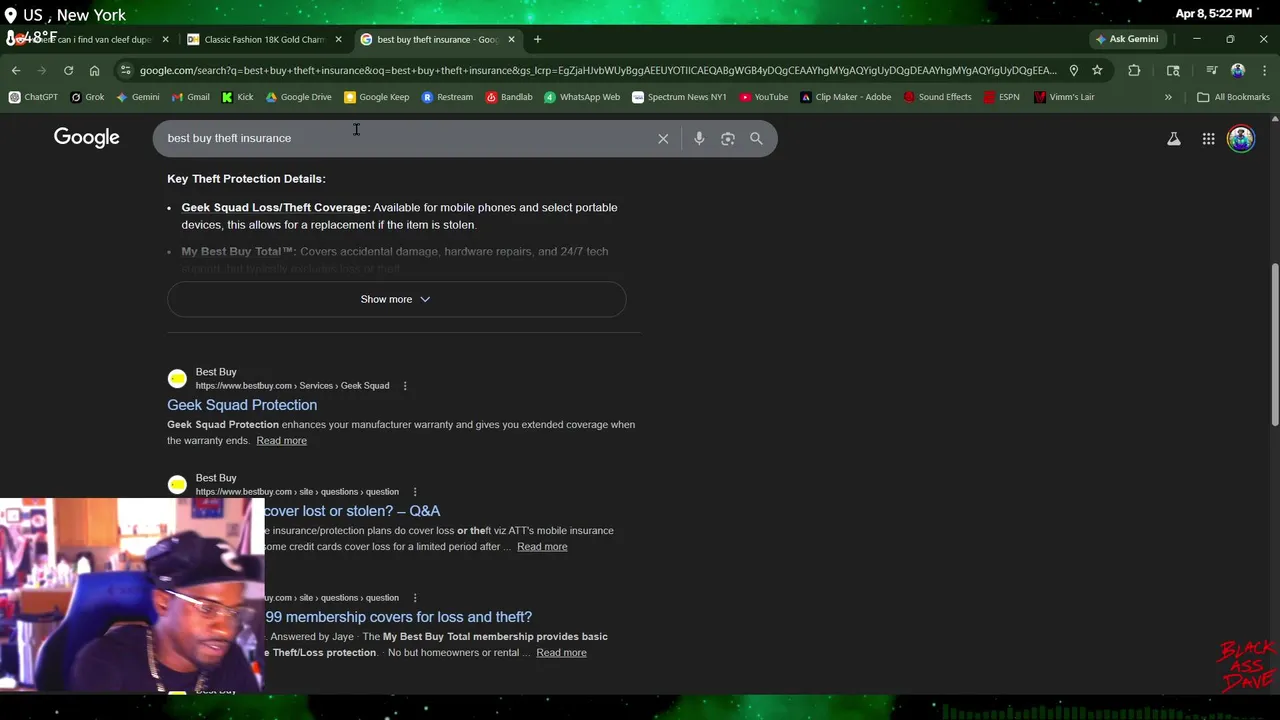
Task: Select the Geek Squad Loss/Theft Coverage text
Action: (x=276, y=207)
